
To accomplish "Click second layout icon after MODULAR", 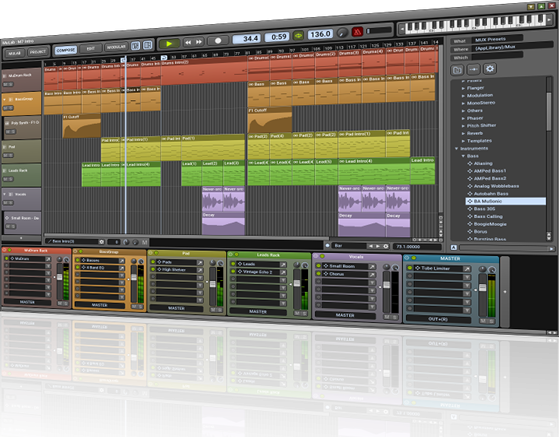I will pyautogui.click(x=147, y=45).
